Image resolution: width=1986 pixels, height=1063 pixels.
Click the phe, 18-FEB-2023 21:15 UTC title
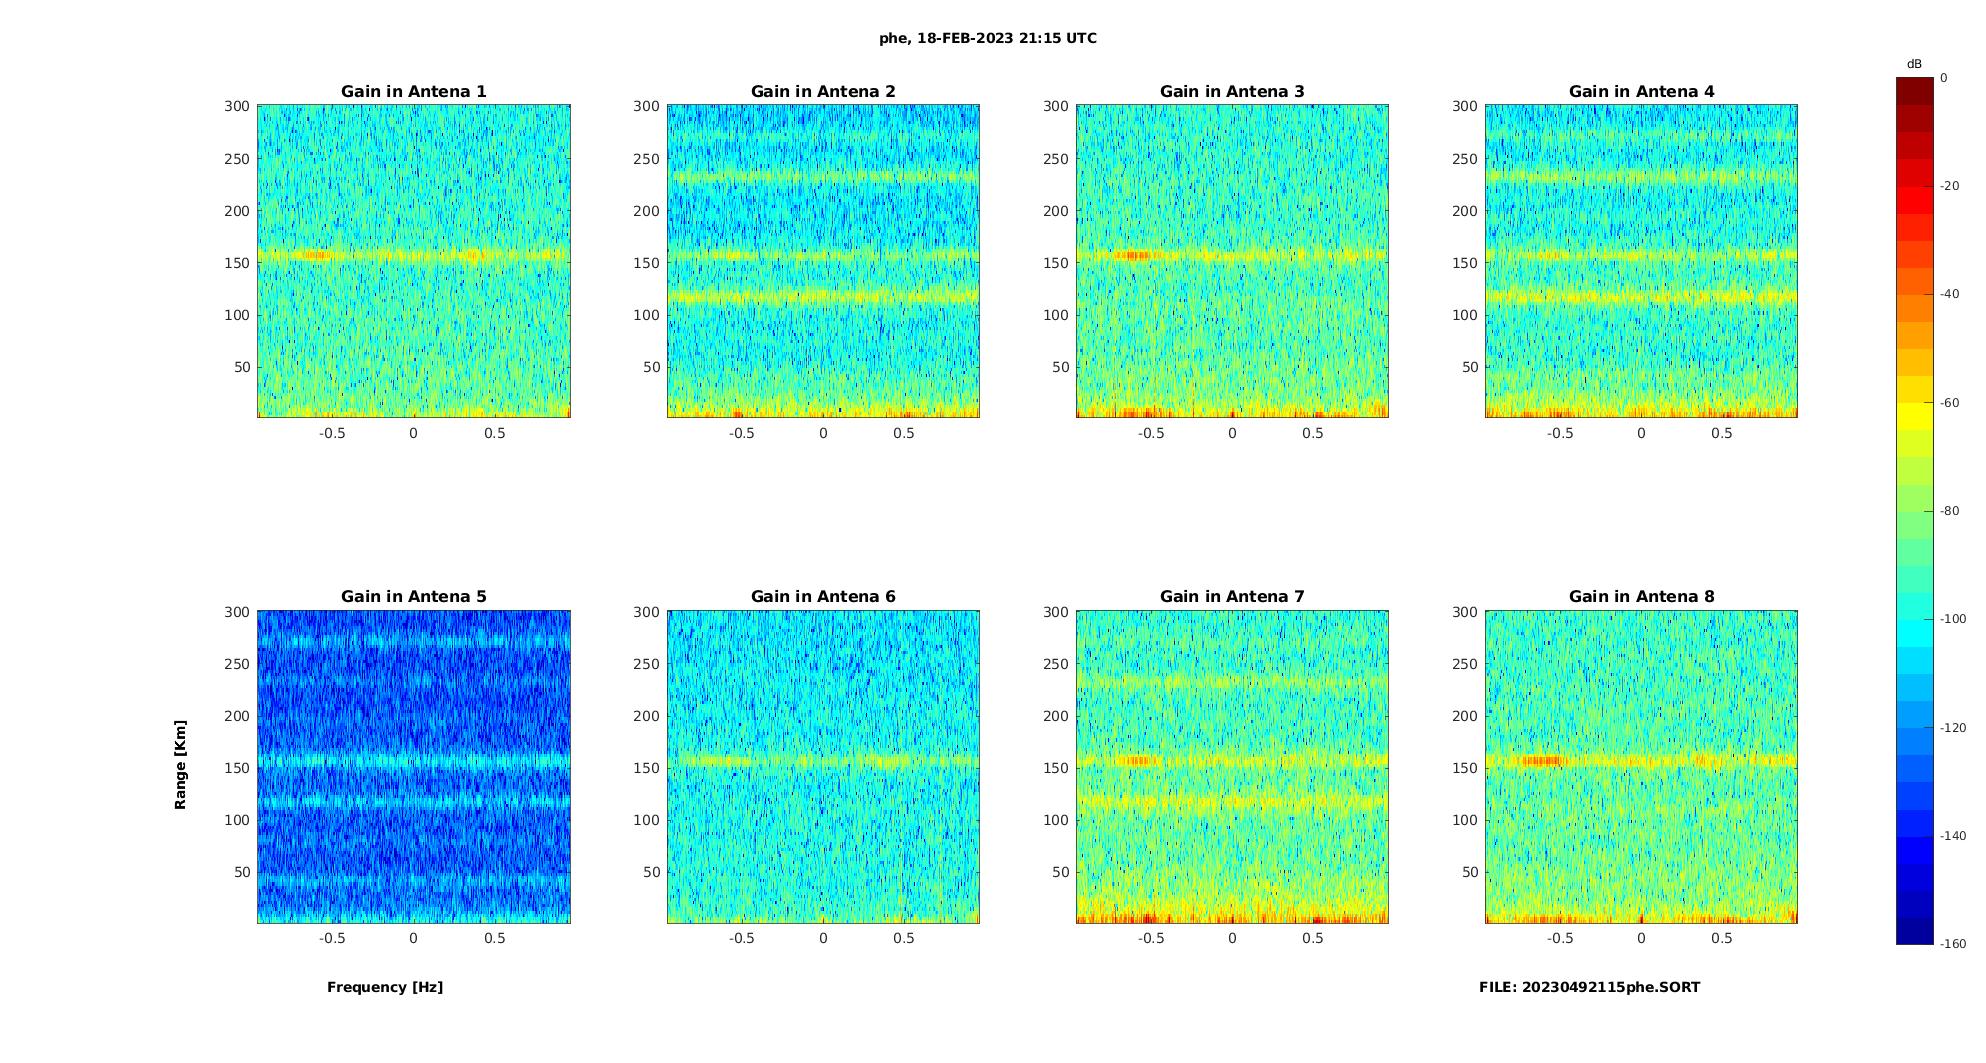tap(988, 38)
